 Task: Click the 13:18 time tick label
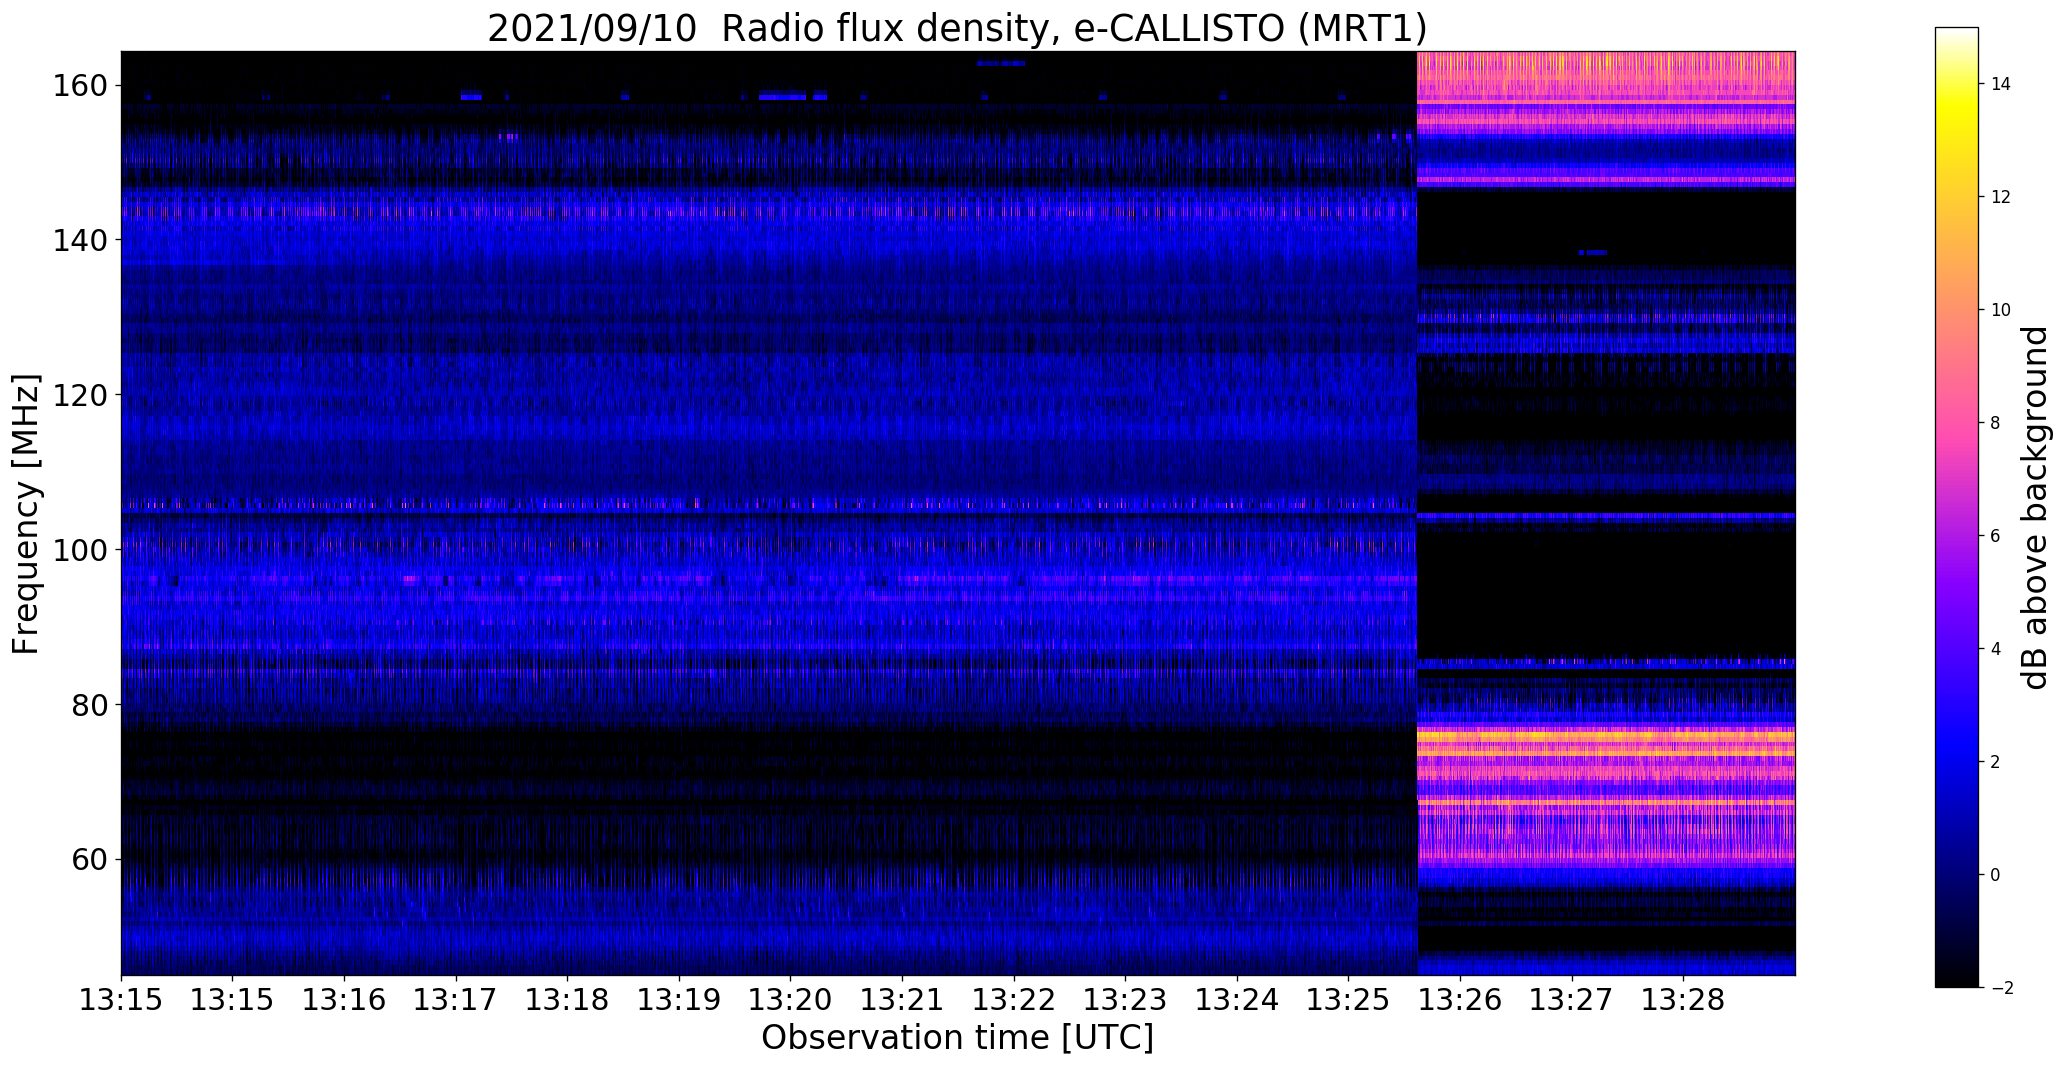click(x=568, y=1000)
